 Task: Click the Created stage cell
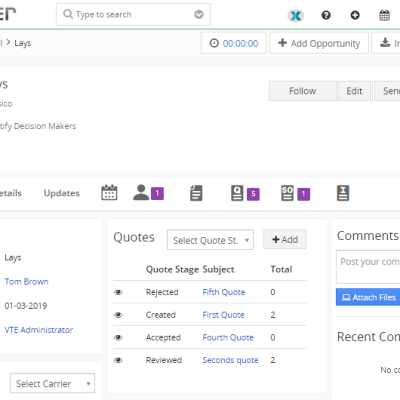pos(160,315)
